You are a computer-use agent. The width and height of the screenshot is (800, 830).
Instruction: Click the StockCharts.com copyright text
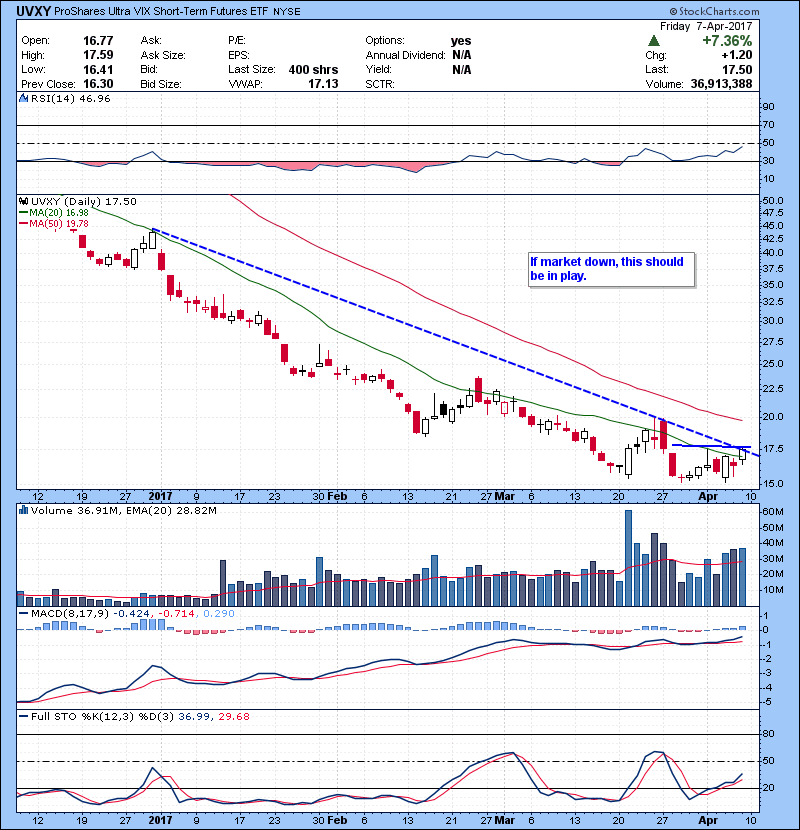(x=714, y=11)
